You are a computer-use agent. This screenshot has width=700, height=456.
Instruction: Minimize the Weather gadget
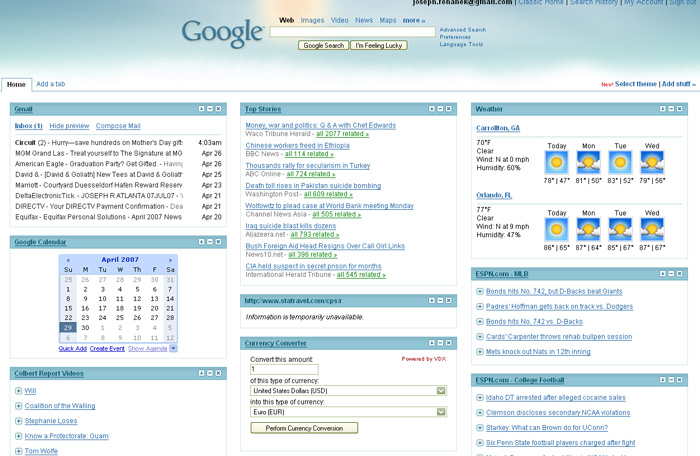671,109
